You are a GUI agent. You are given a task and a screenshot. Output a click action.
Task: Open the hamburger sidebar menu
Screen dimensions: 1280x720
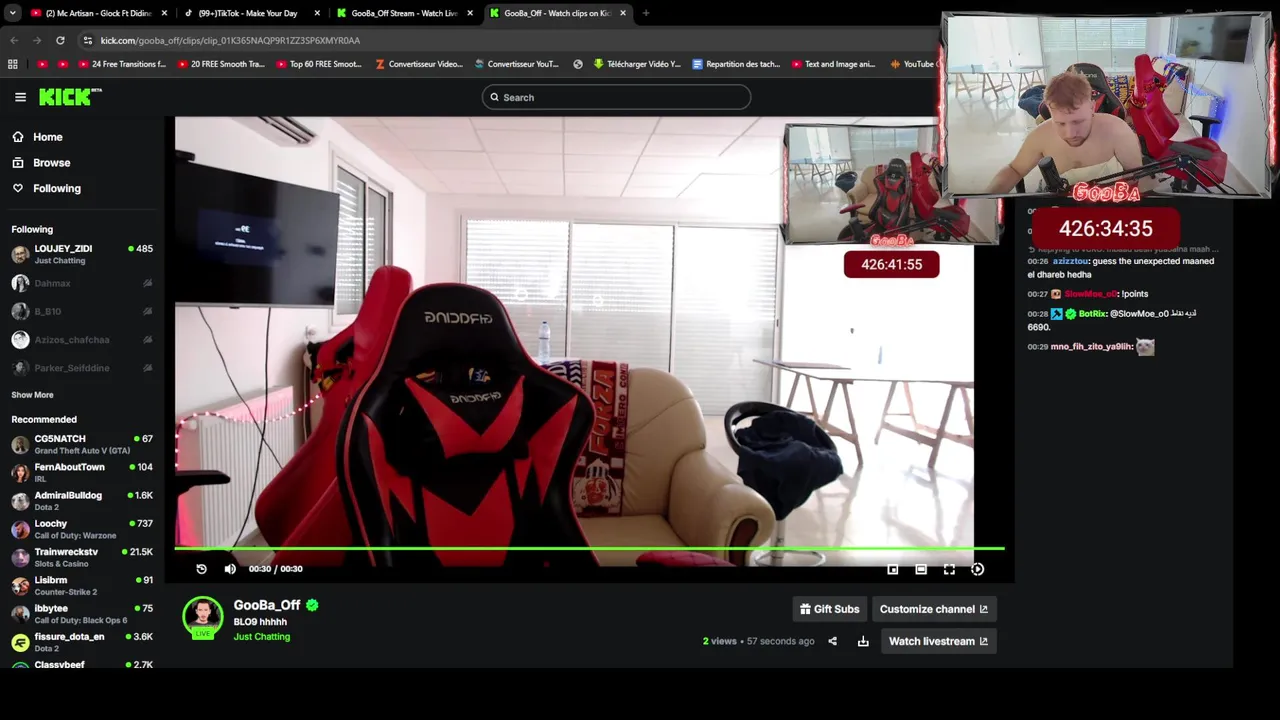pos(20,97)
